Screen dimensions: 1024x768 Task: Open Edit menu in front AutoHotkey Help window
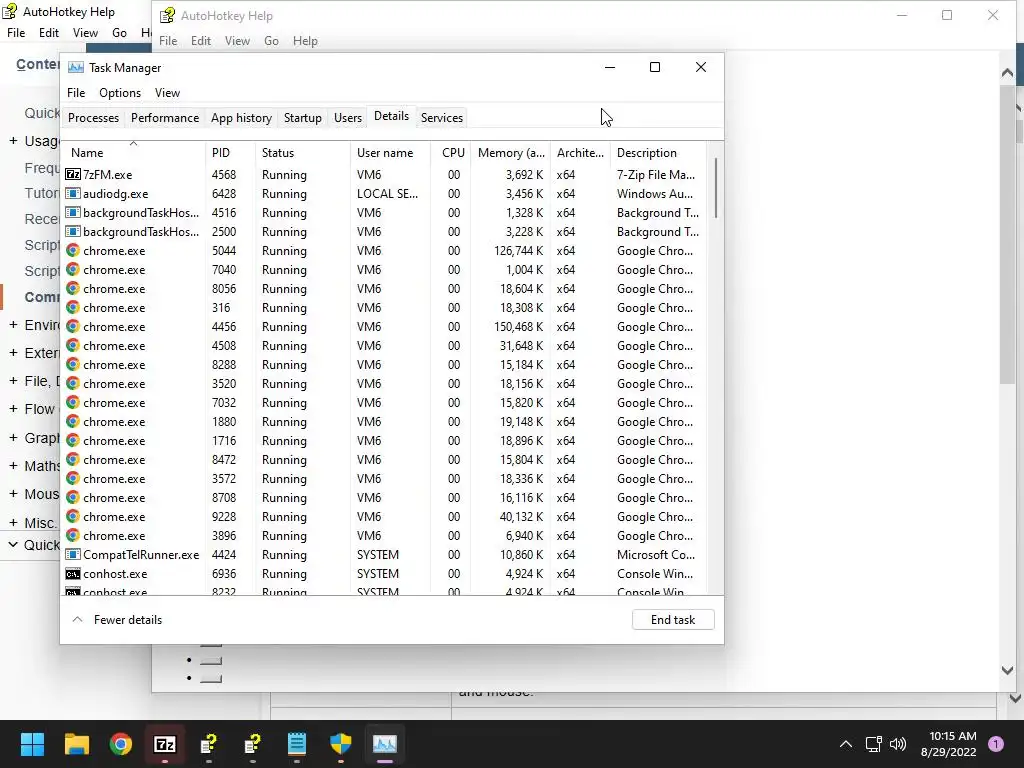200,40
